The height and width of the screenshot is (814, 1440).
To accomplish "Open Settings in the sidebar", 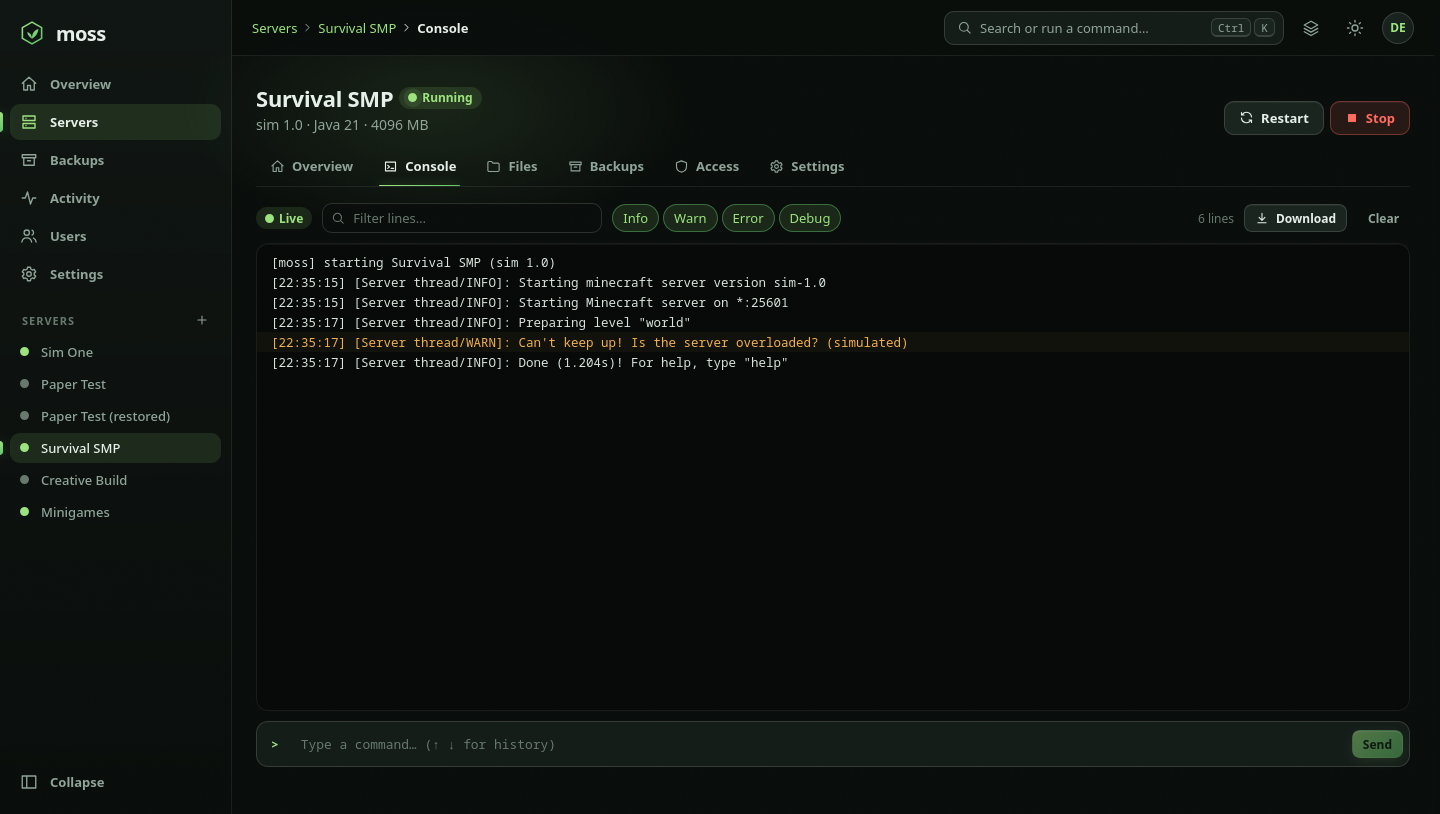I will 115,274.
